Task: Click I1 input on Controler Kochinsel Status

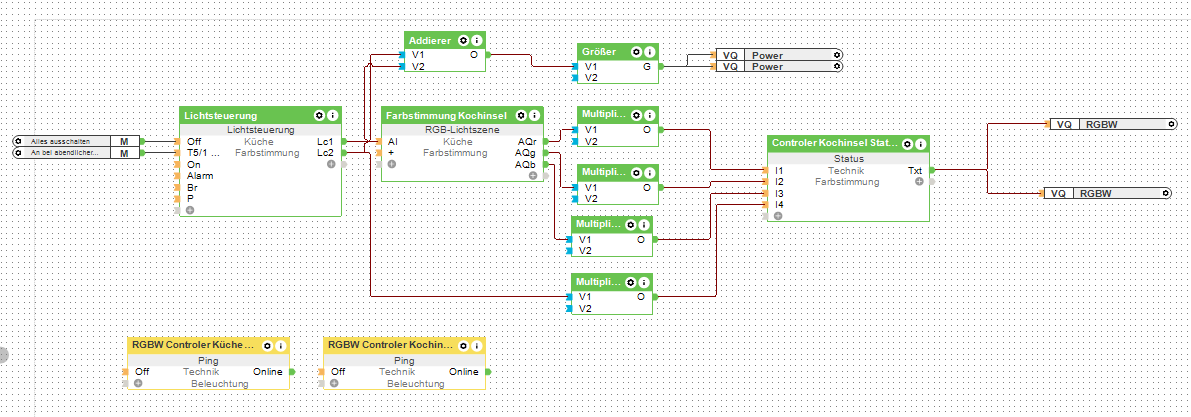Action: click(779, 170)
